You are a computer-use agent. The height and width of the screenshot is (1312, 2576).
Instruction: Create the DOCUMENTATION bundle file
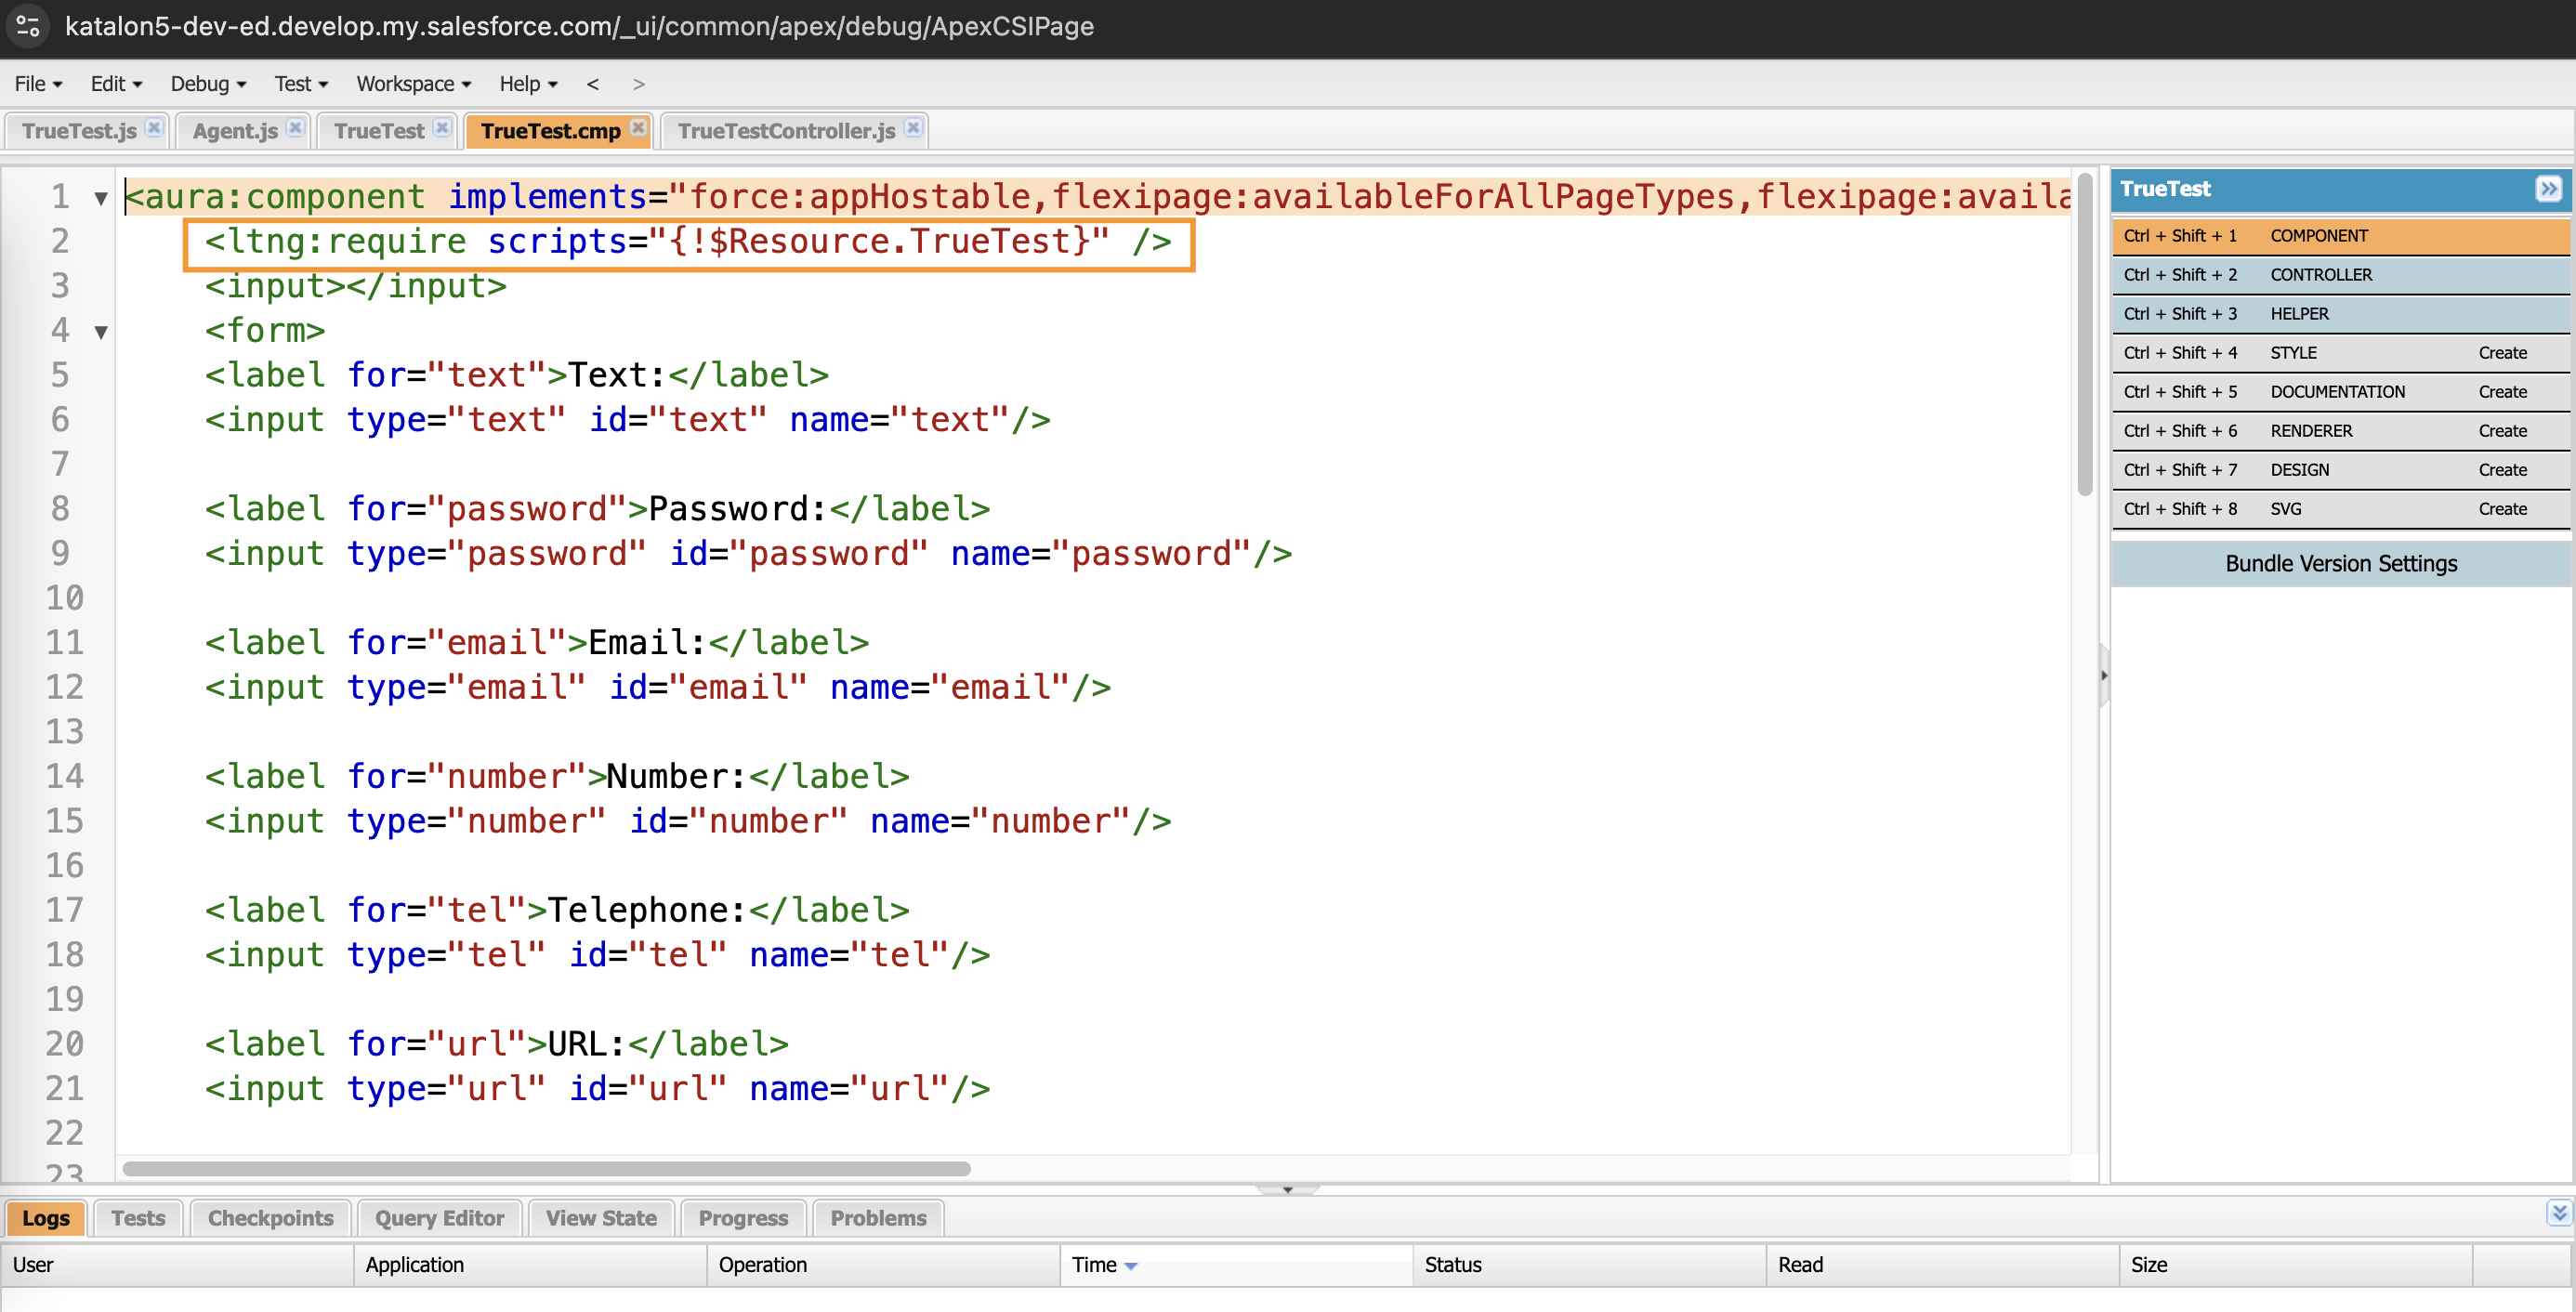click(2502, 392)
